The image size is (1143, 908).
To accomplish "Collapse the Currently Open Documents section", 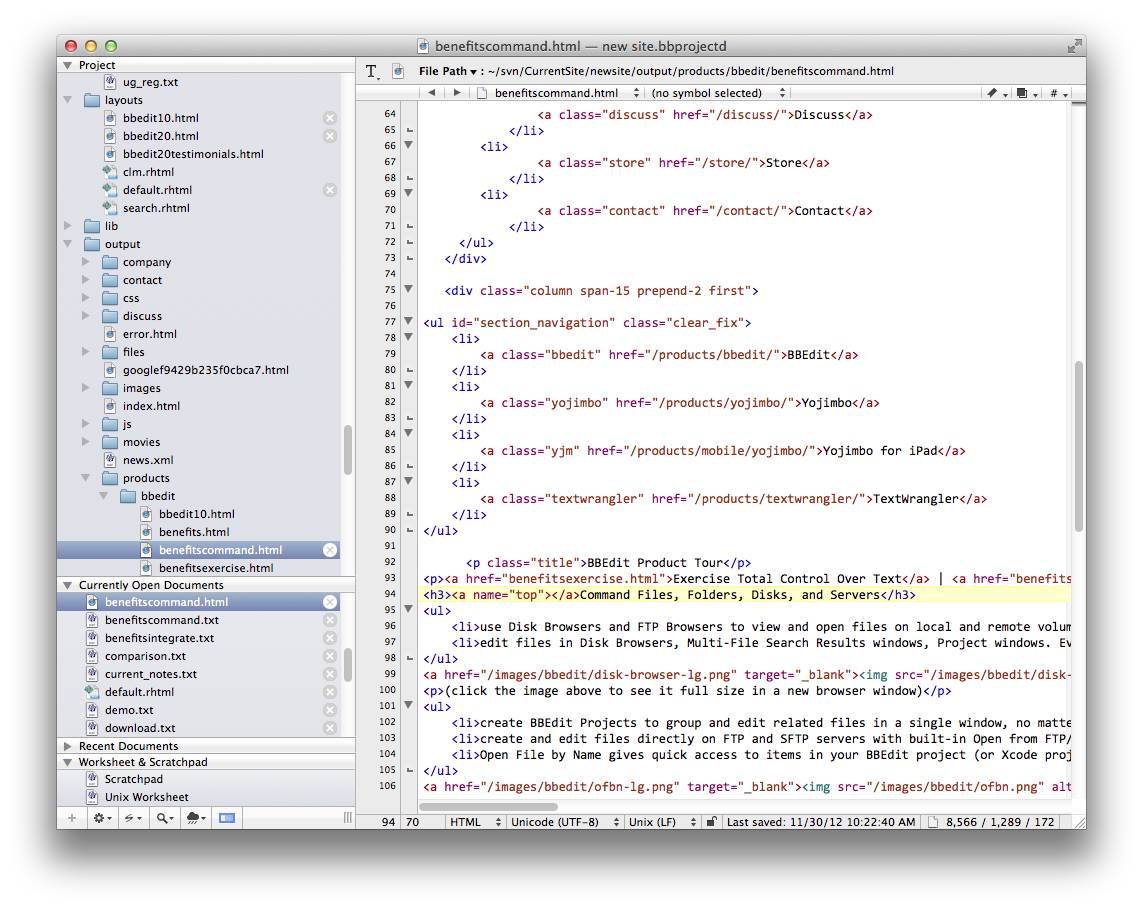I will [x=68, y=585].
